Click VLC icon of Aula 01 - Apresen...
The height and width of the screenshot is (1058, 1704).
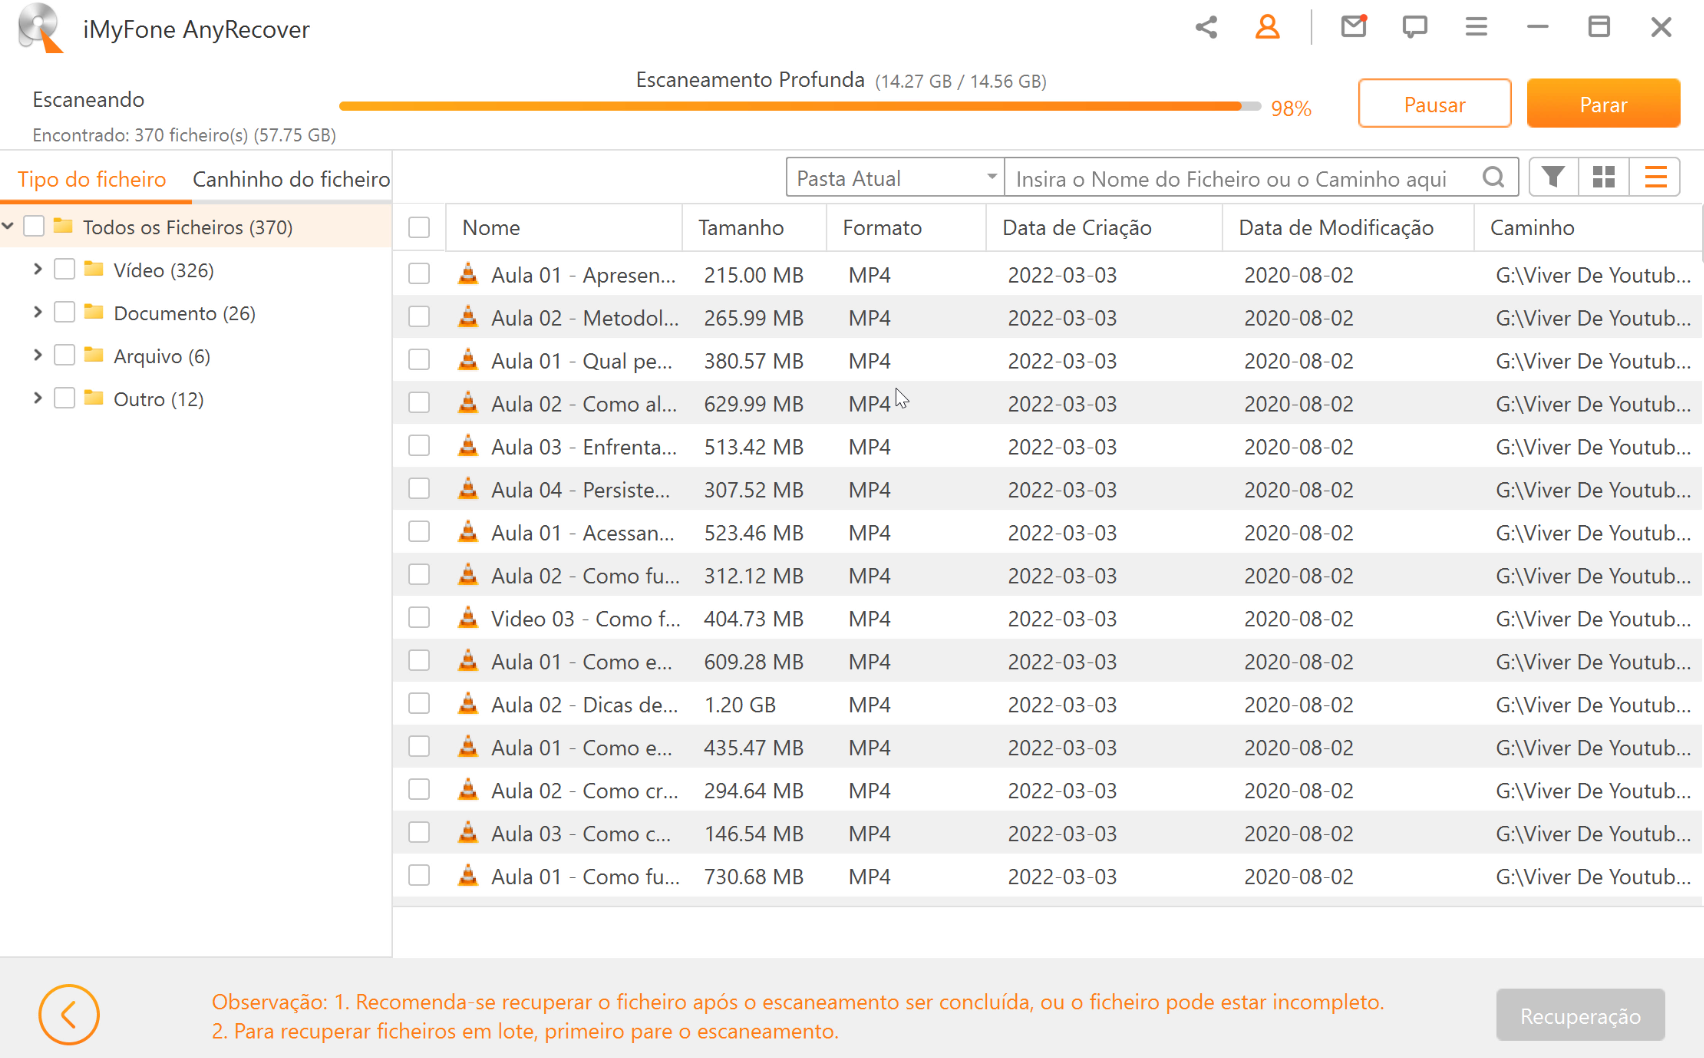[x=468, y=274]
